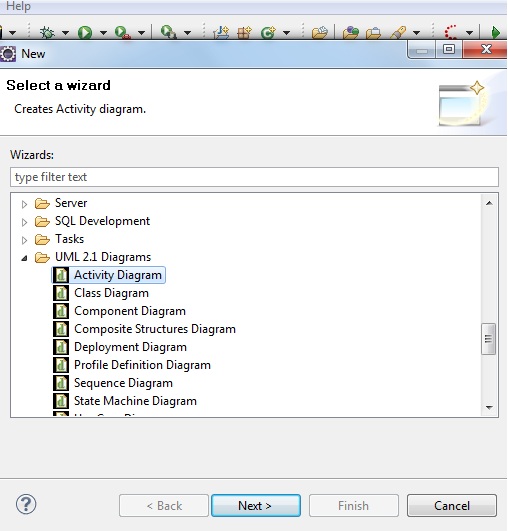Open the Run button dropdown arrow
508x531 pixels.
point(103,33)
